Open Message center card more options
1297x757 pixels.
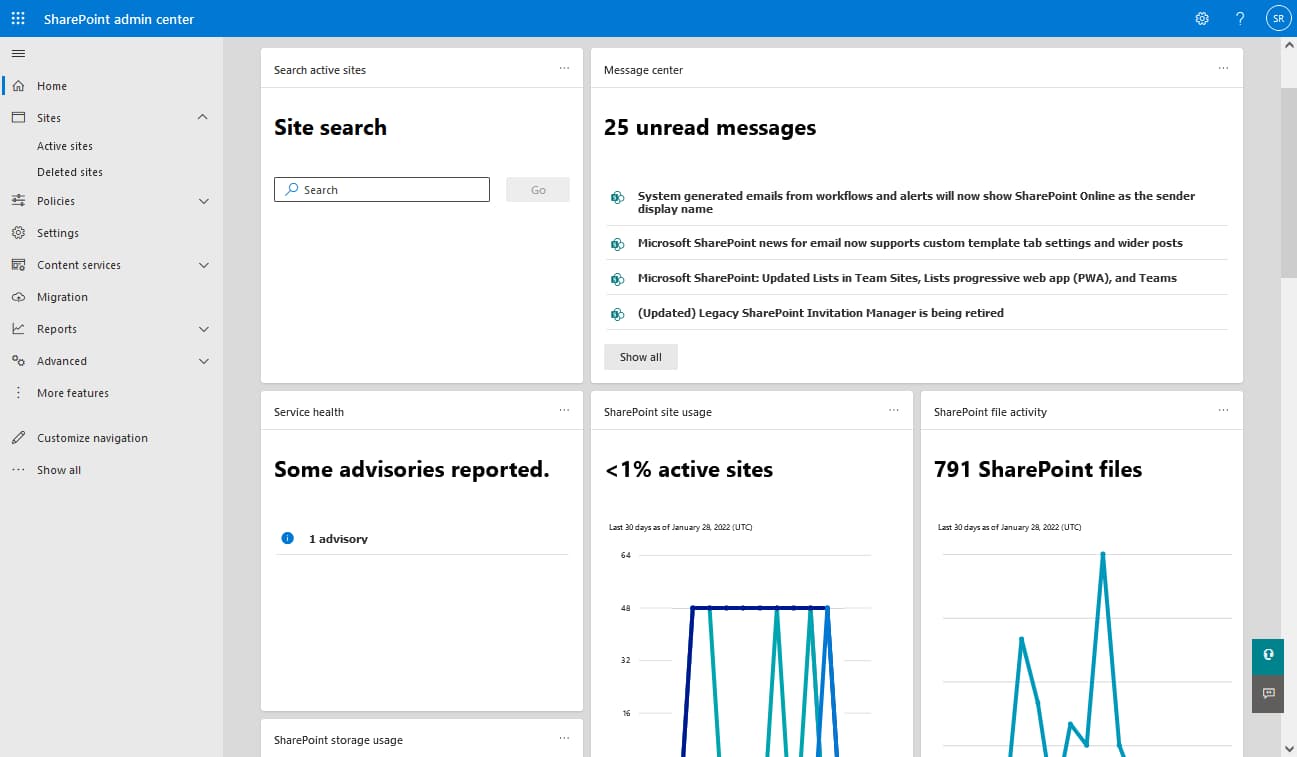(x=1223, y=69)
